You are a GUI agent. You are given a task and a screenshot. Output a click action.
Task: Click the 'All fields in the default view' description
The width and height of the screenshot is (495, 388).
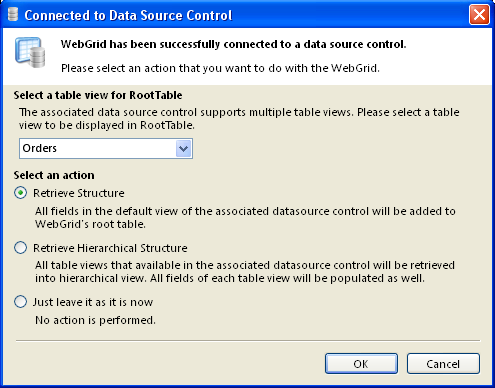[x=245, y=218]
